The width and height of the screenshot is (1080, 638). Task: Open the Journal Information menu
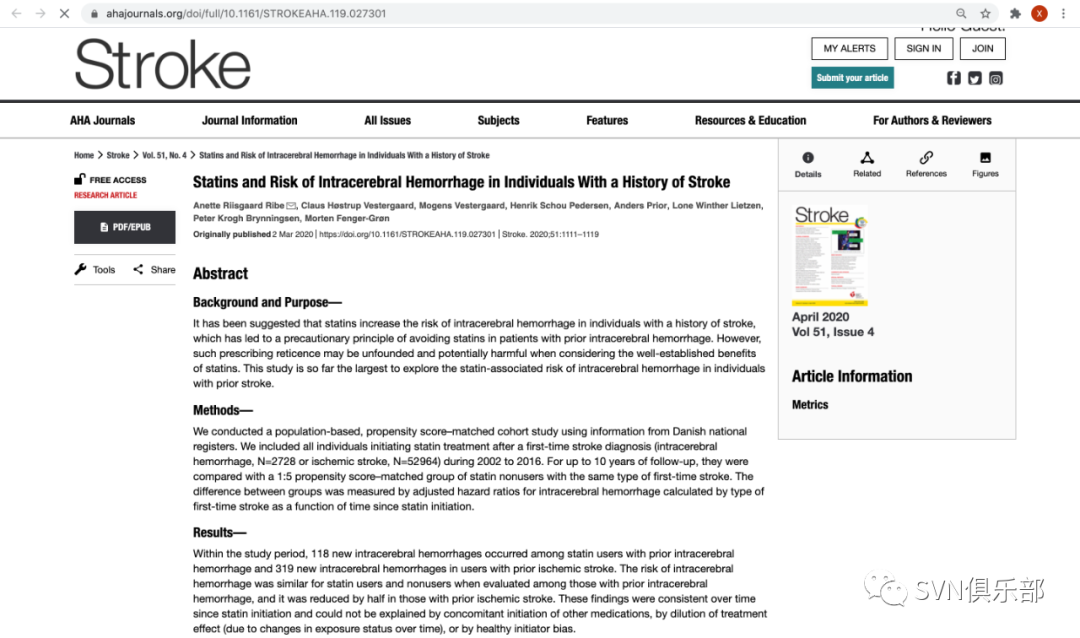pos(249,120)
